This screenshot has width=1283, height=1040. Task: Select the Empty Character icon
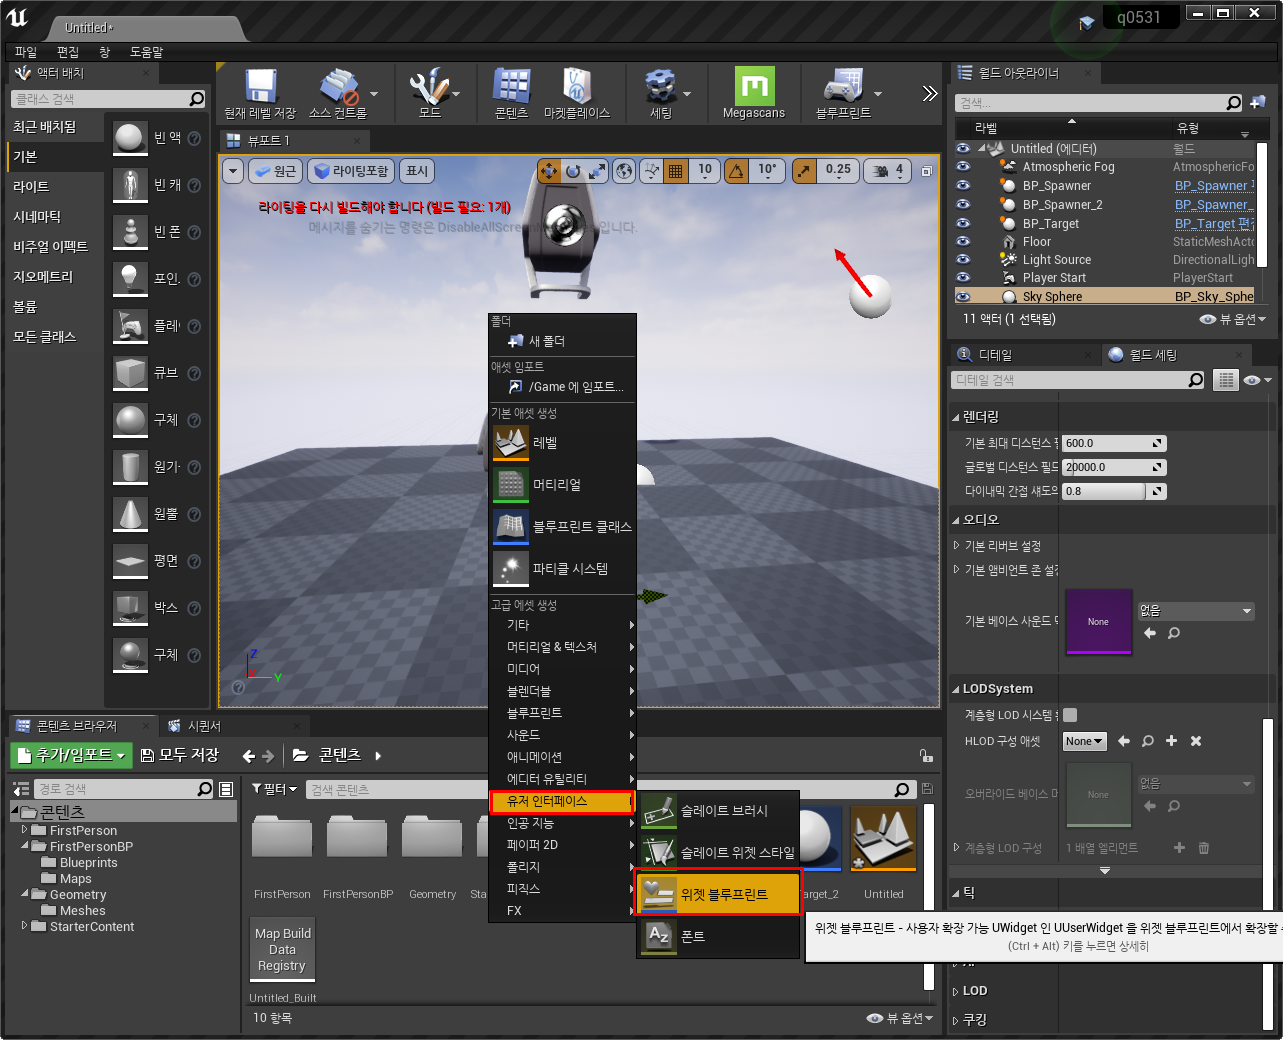click(130, 185)
